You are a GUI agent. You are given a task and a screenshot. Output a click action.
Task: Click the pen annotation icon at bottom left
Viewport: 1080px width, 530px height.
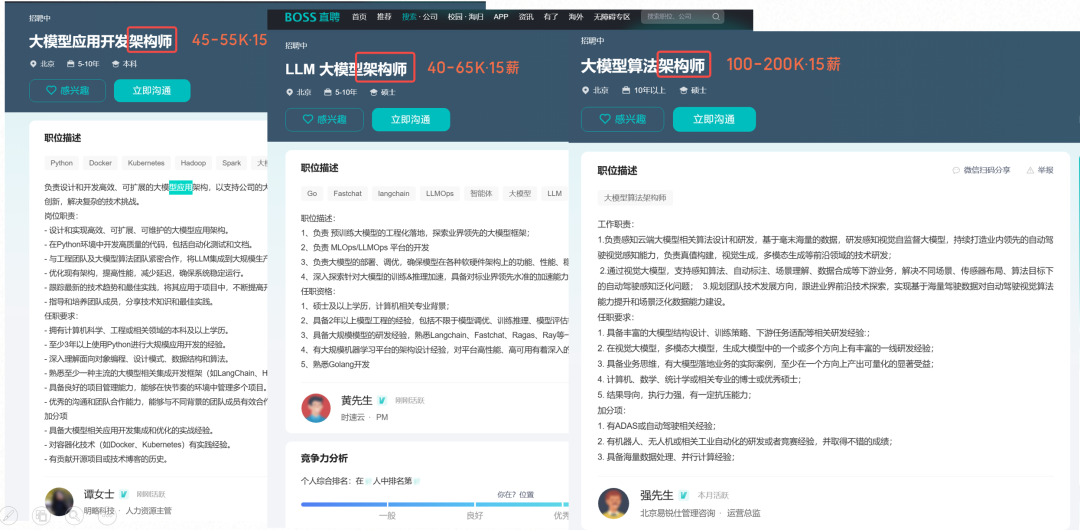tap(8, 516)
